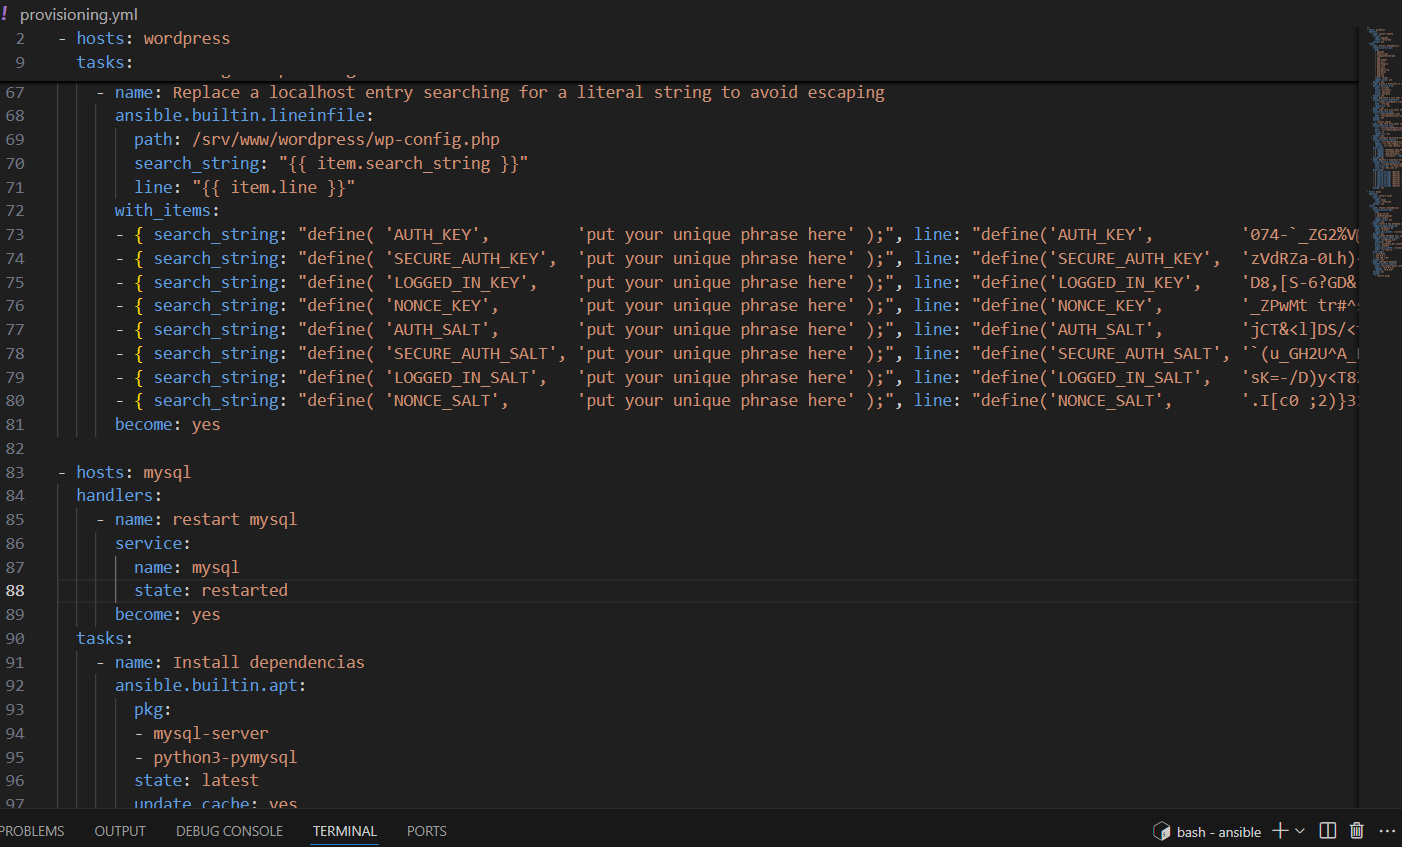Open the provisioning.yml breadcrumb
The image size is (1402, 847).
coord(79,14)
